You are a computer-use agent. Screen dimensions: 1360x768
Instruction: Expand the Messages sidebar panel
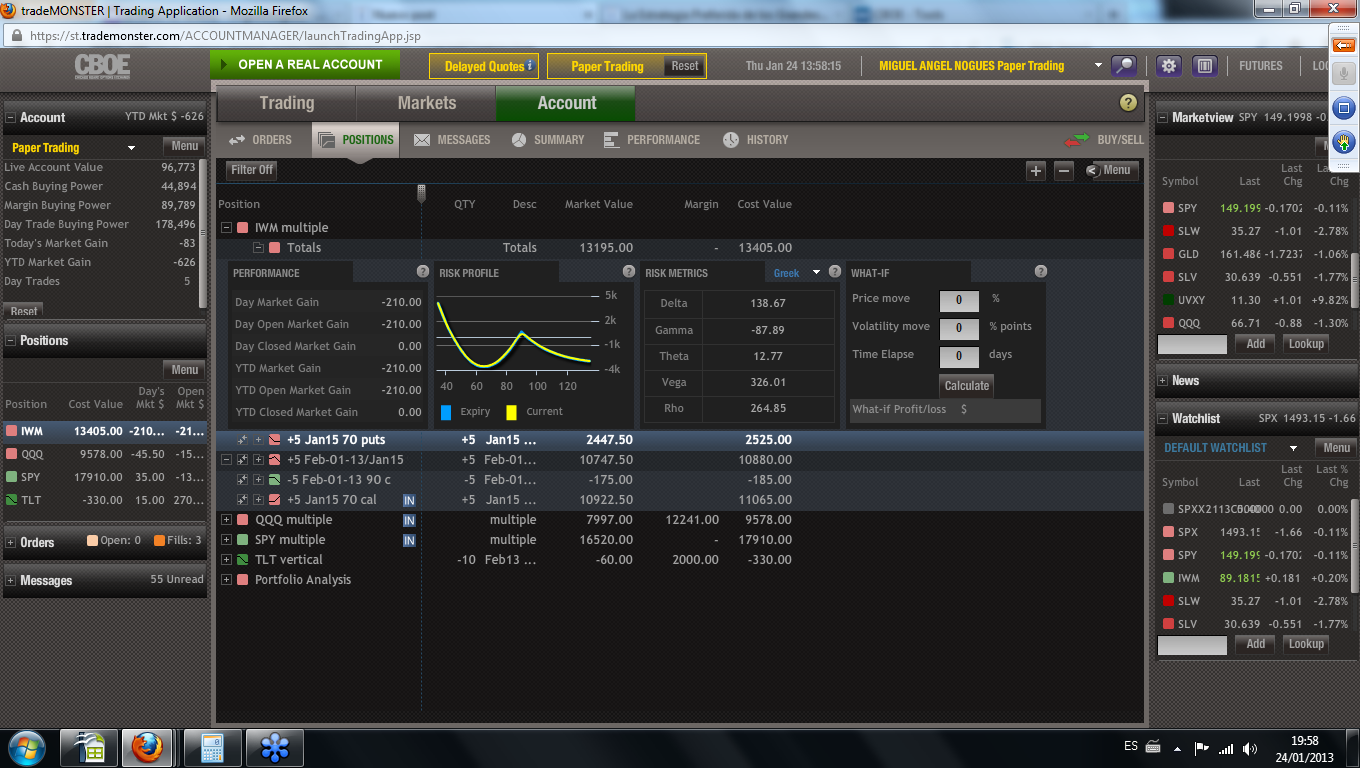pos(11,581)
